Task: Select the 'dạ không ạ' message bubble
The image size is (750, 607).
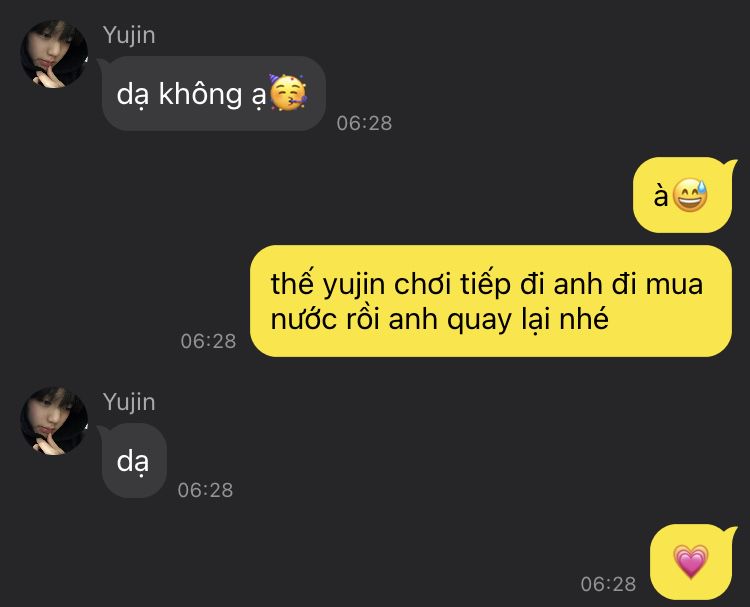Action: coord(213,93)
